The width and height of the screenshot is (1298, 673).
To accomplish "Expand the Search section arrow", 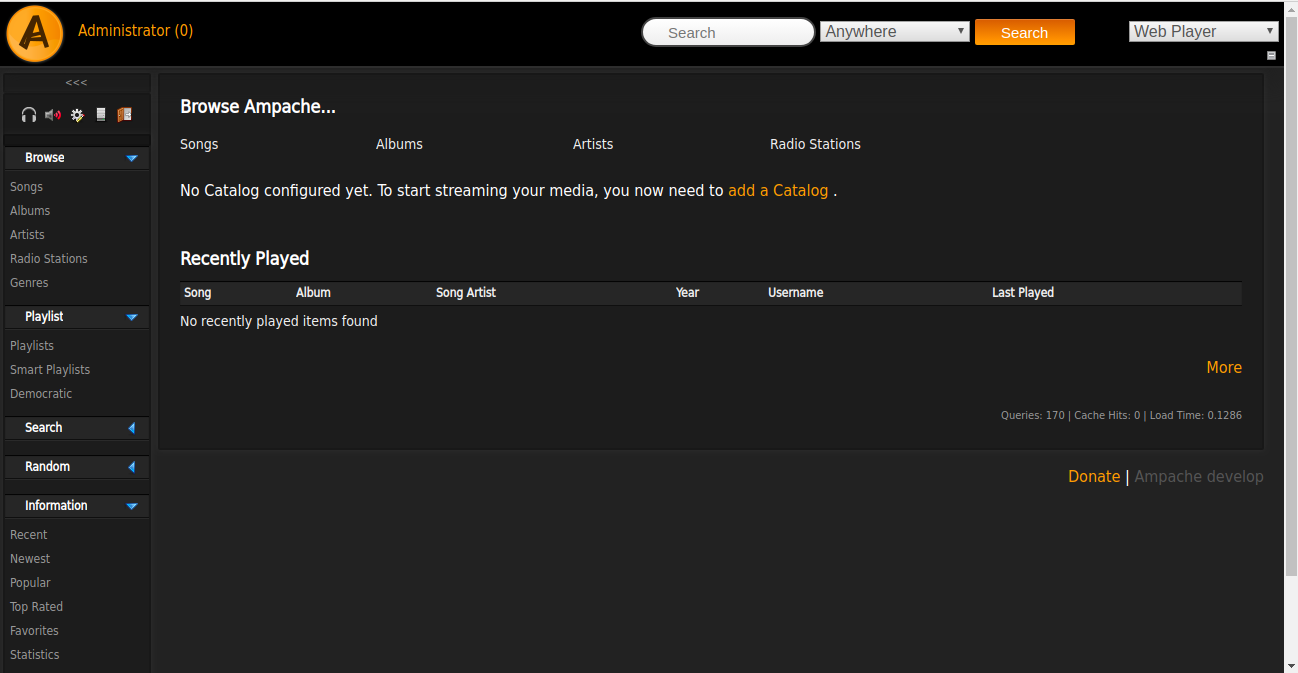I will (x=132, y=428).
